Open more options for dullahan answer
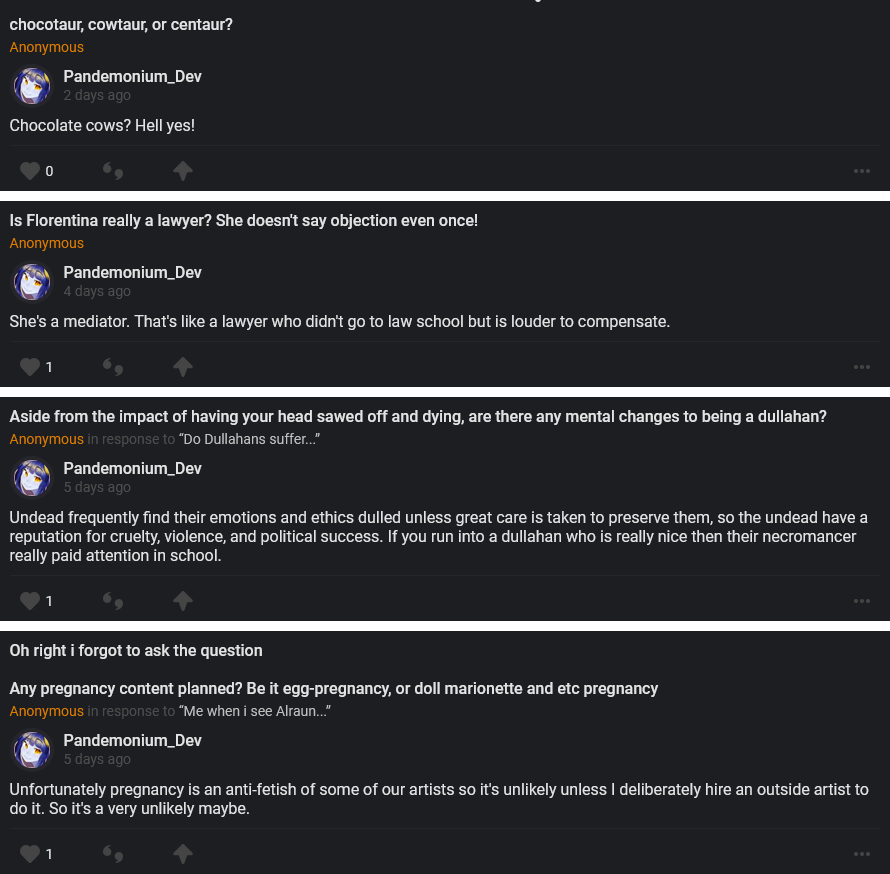This screenshot has height=874, width=890. point(862,601)
